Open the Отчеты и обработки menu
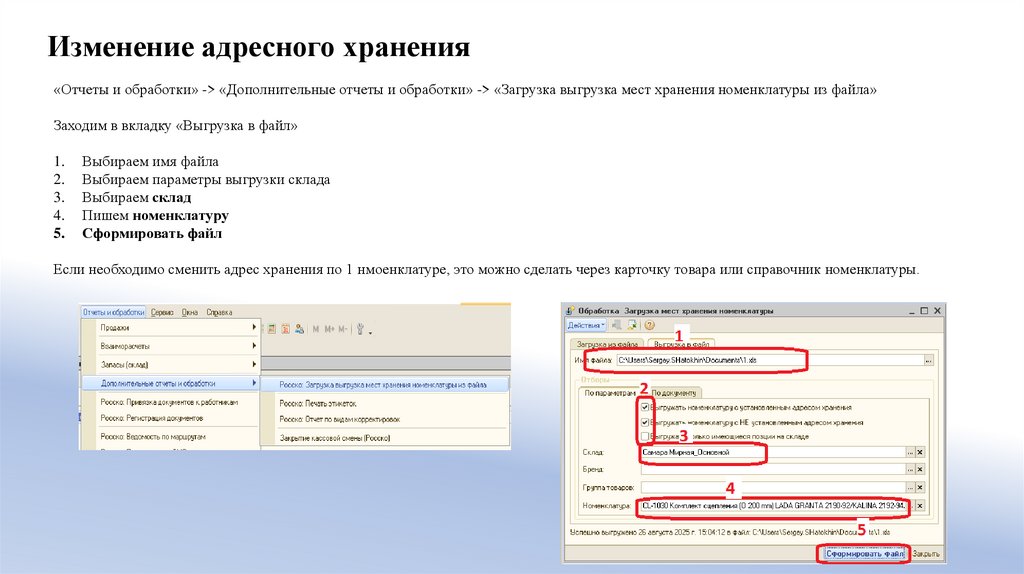 point(114,312)
